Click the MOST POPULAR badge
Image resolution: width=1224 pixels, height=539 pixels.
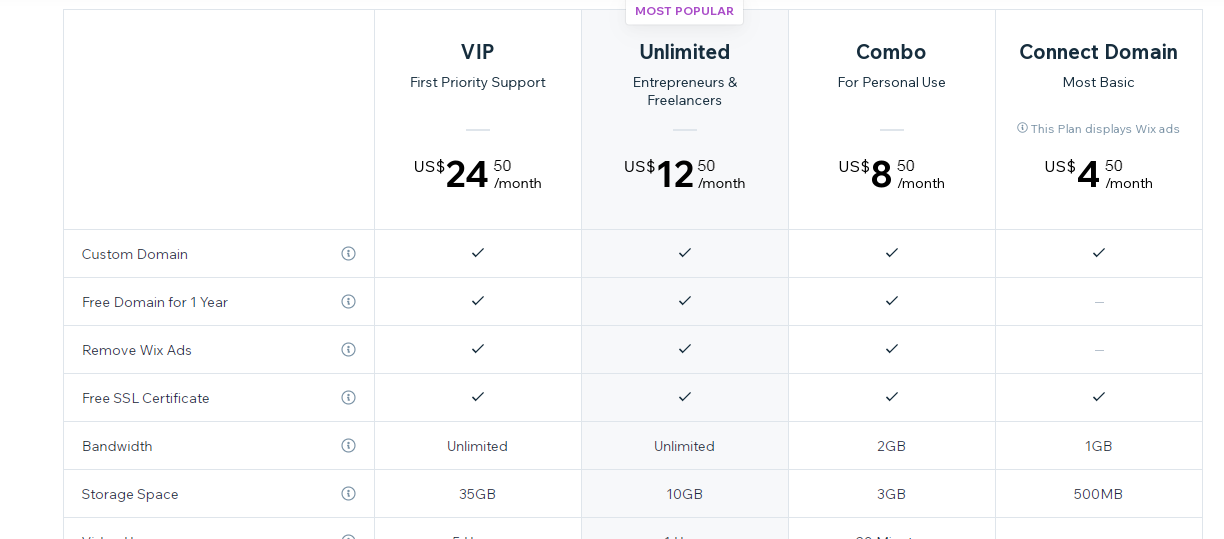(x=684, y=11)
